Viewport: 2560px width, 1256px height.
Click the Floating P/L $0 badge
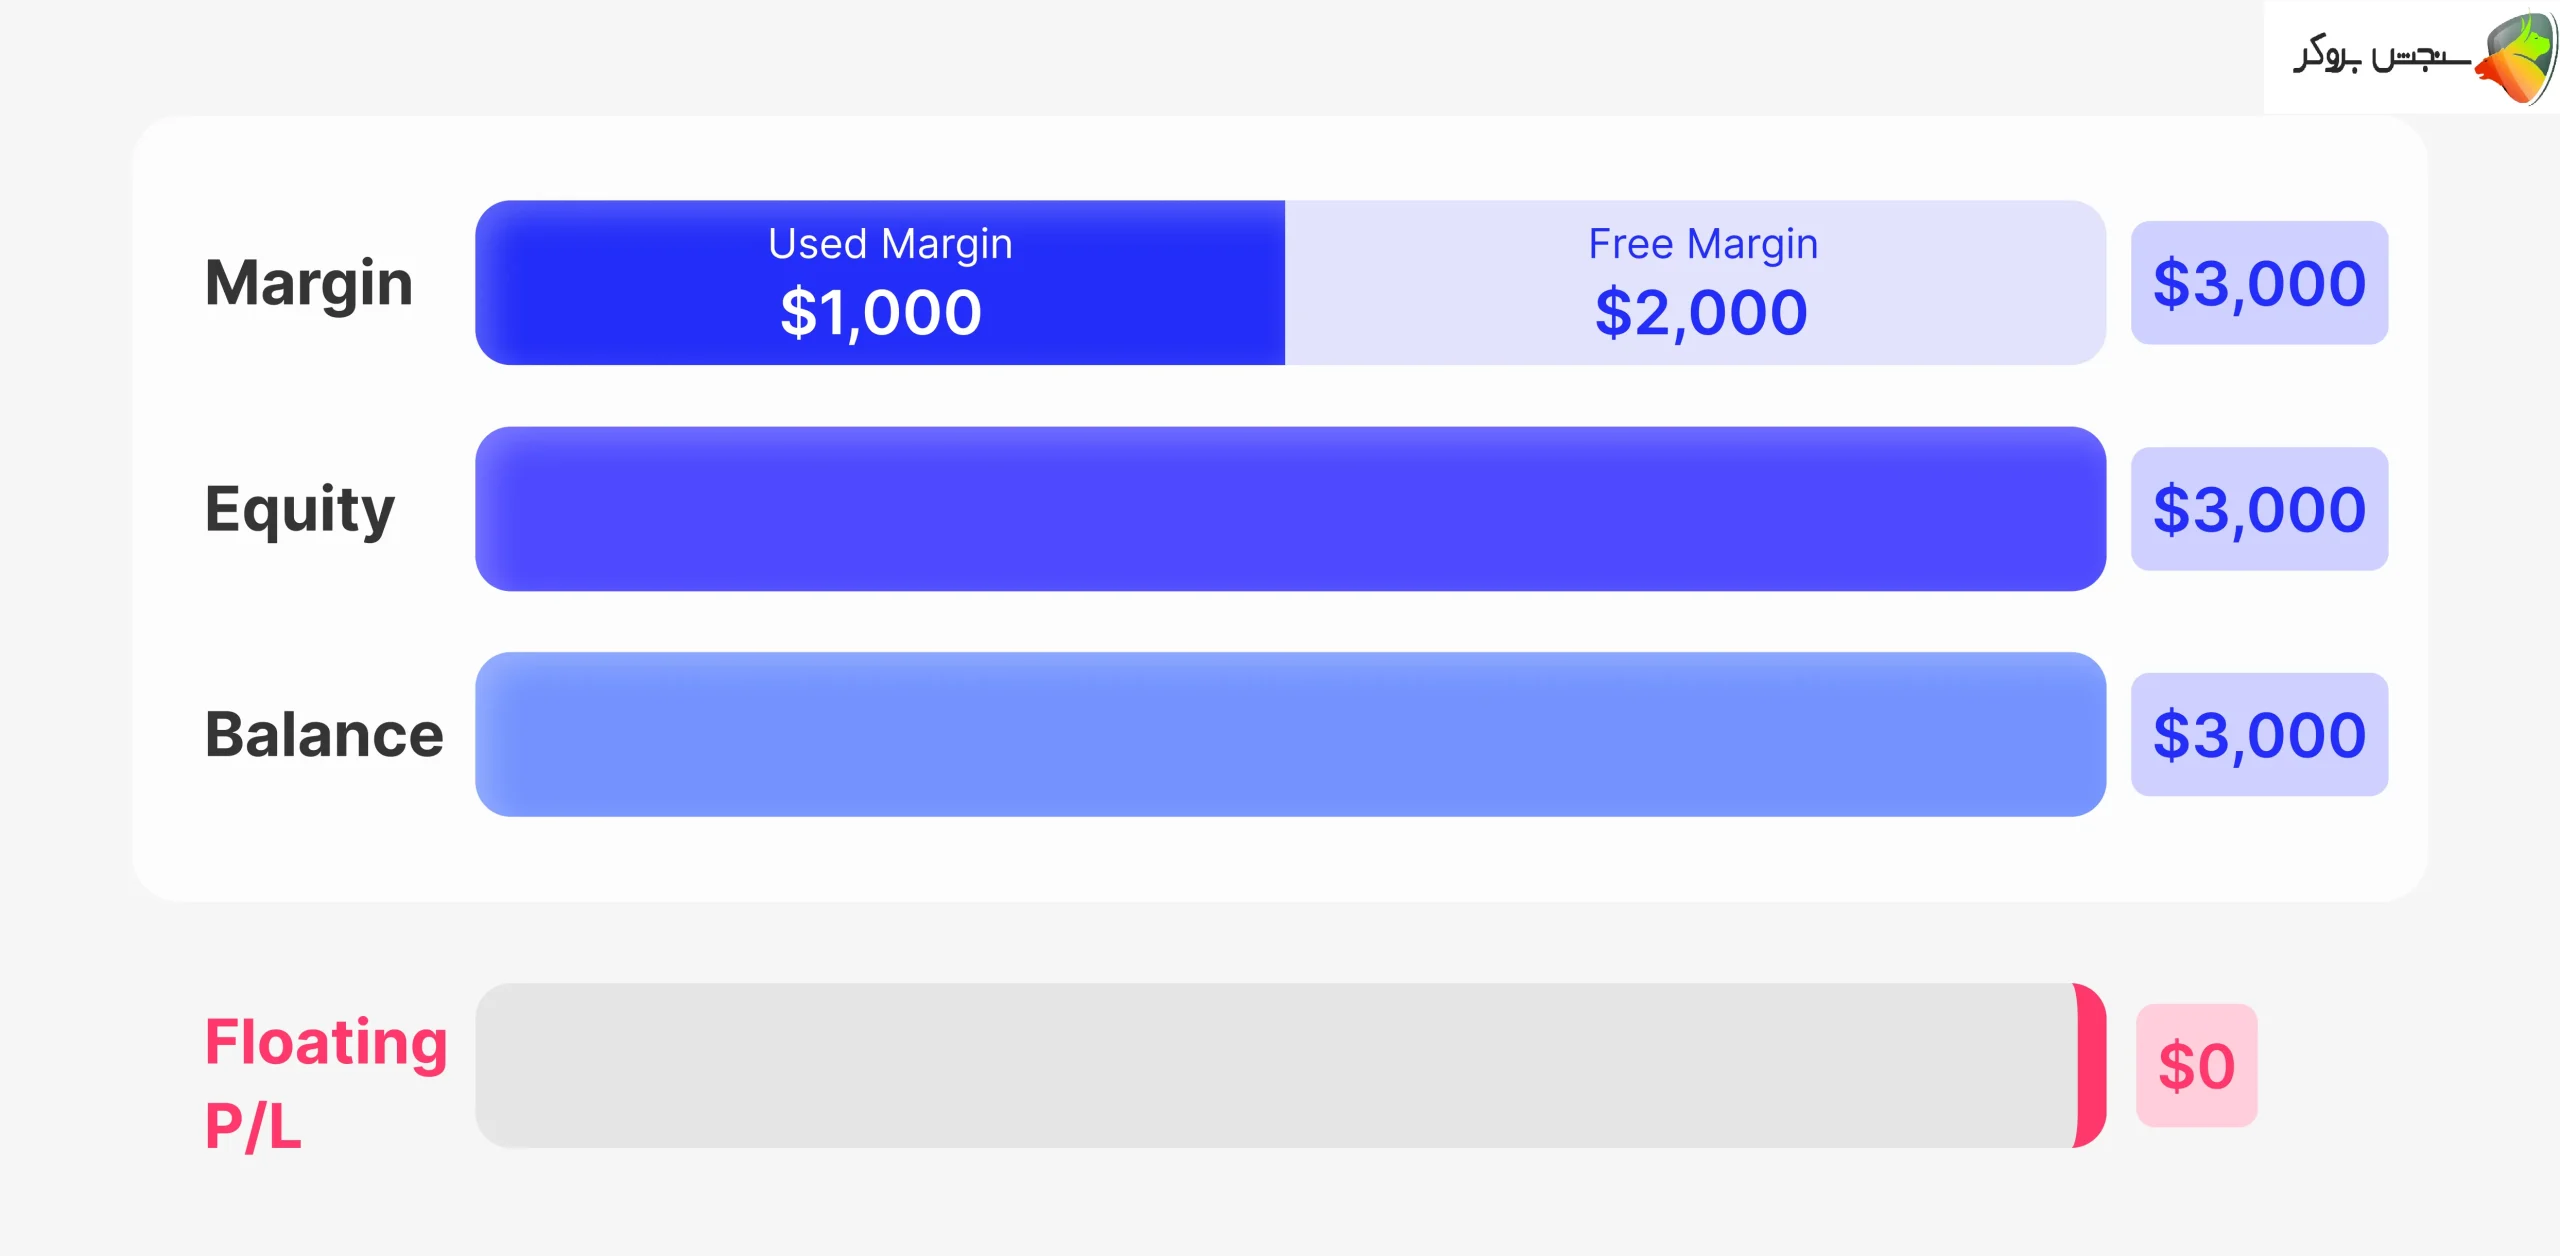pos(2196,1065)
